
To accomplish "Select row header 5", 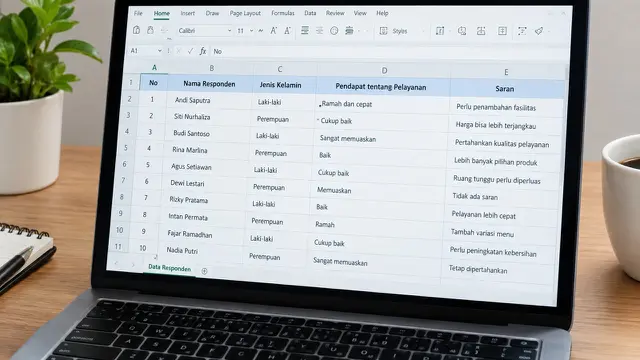I will (x=126, y=147).
